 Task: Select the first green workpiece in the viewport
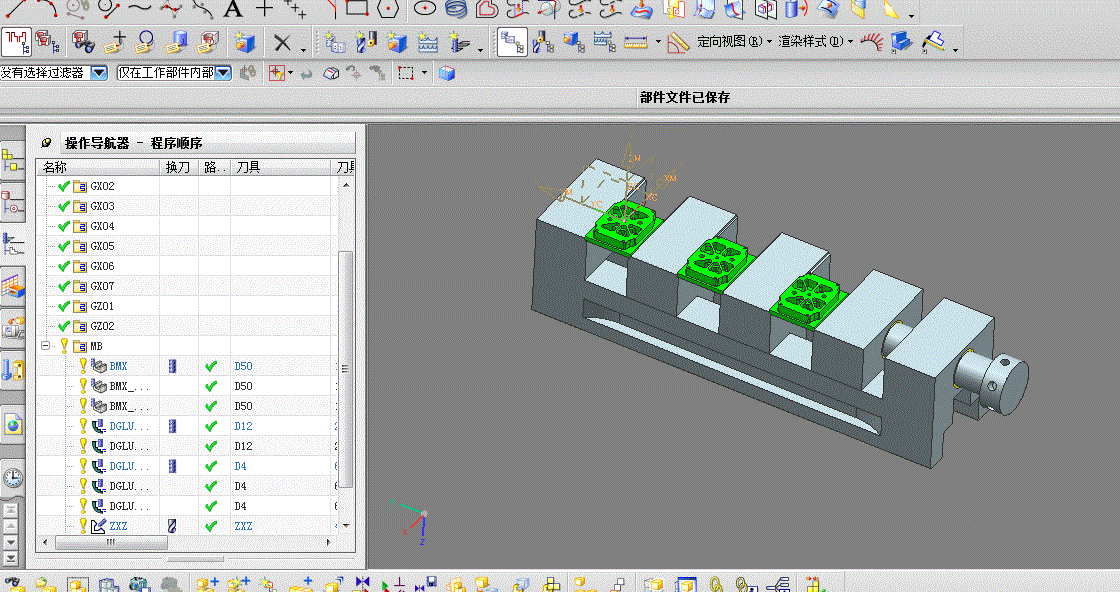pos(623,224)
